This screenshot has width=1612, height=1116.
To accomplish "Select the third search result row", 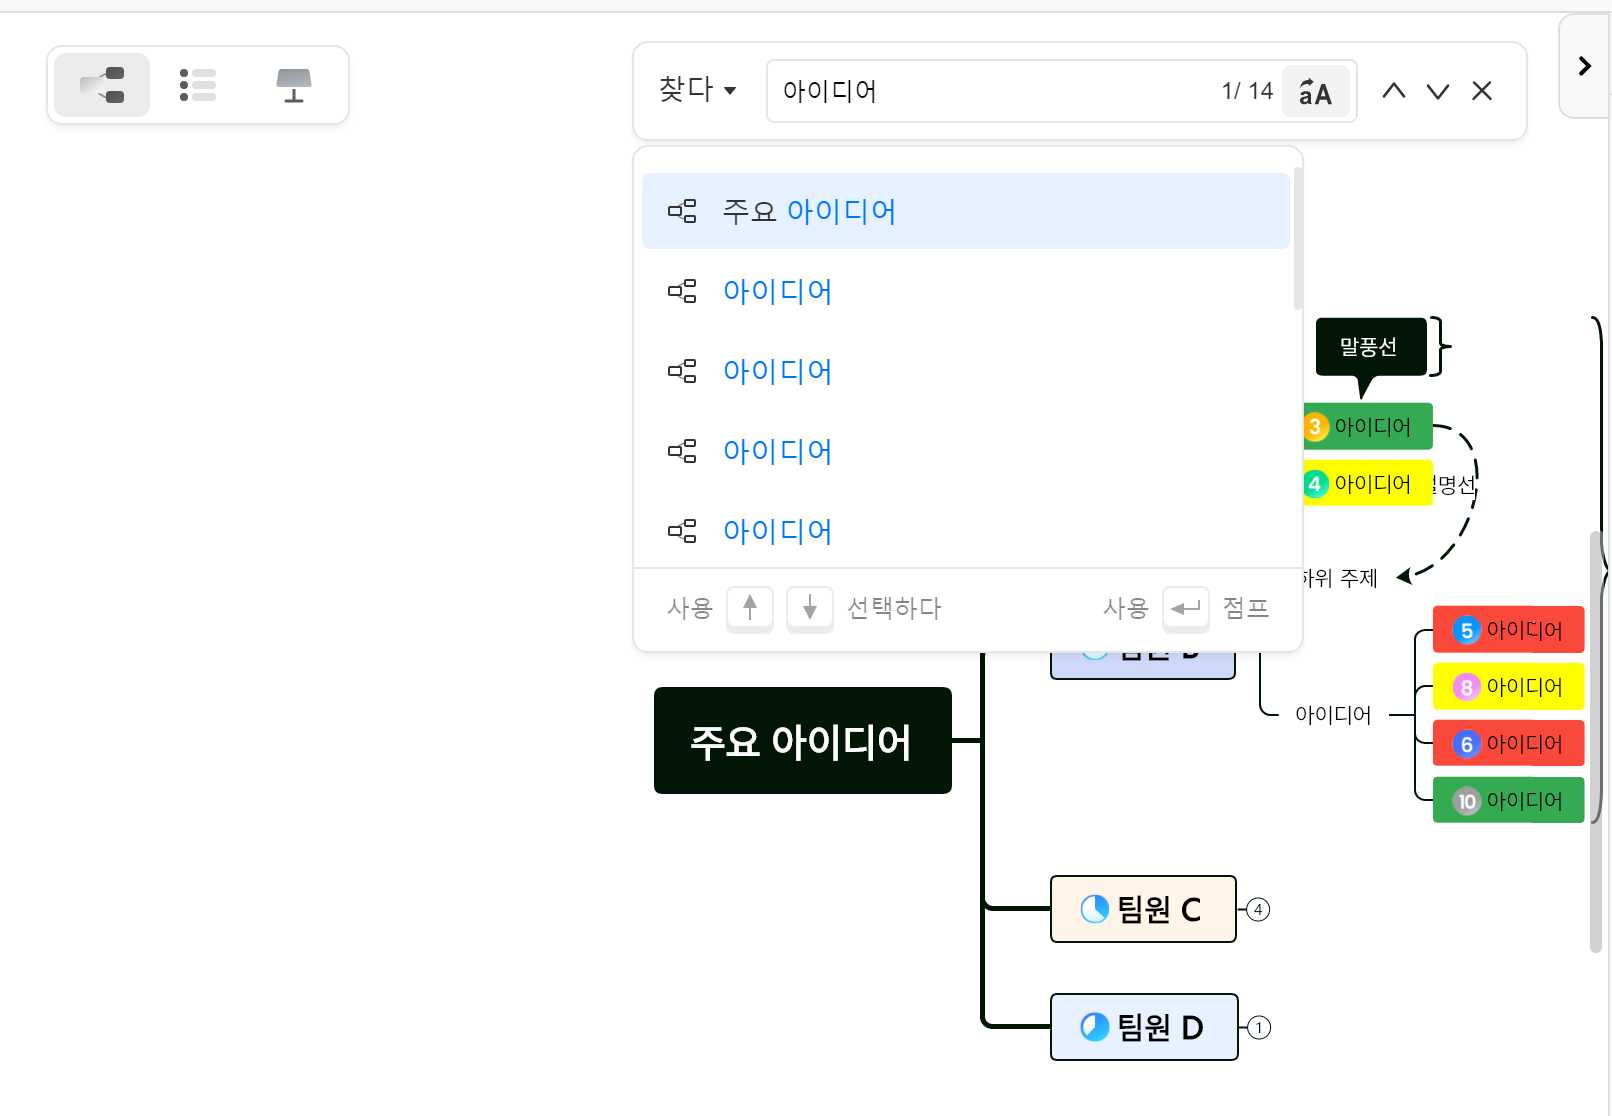I will pos(966,371).
